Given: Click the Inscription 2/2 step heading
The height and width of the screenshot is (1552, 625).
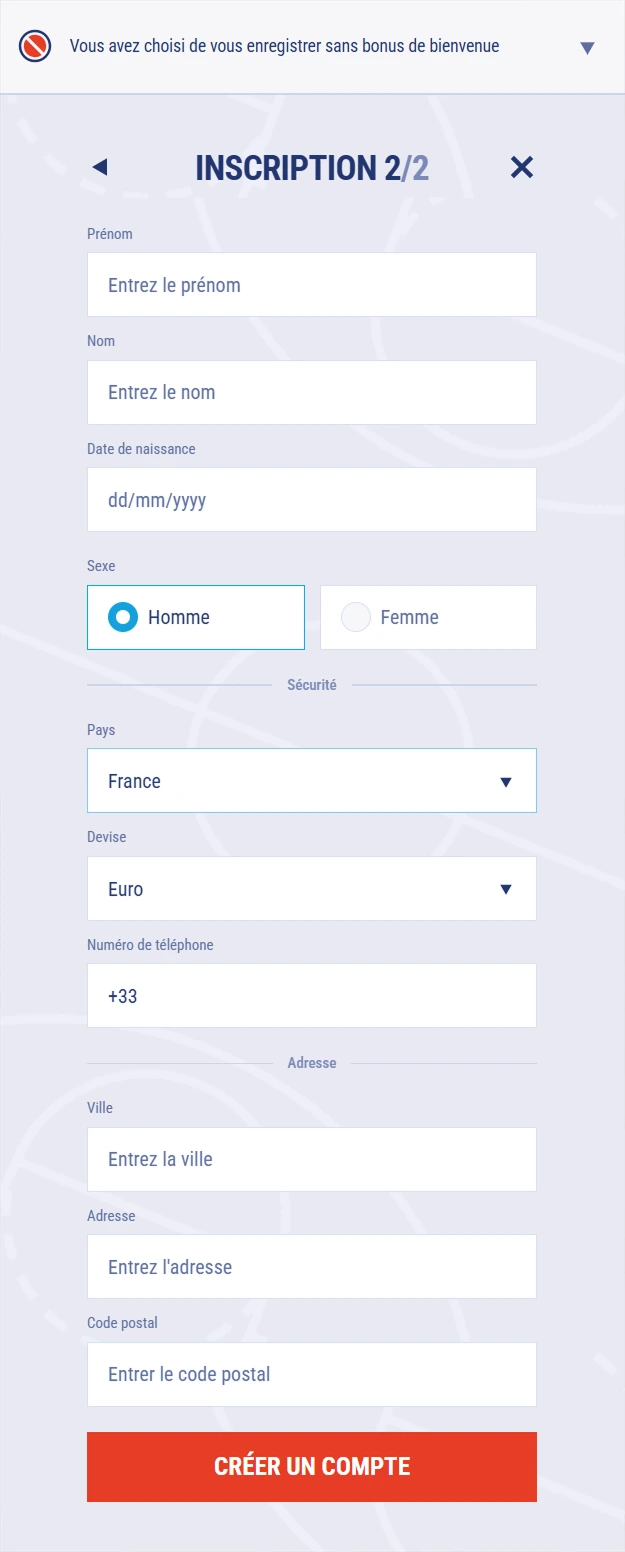Looking at the screenshot, I should pyautogui.click(x=312, y=168).
